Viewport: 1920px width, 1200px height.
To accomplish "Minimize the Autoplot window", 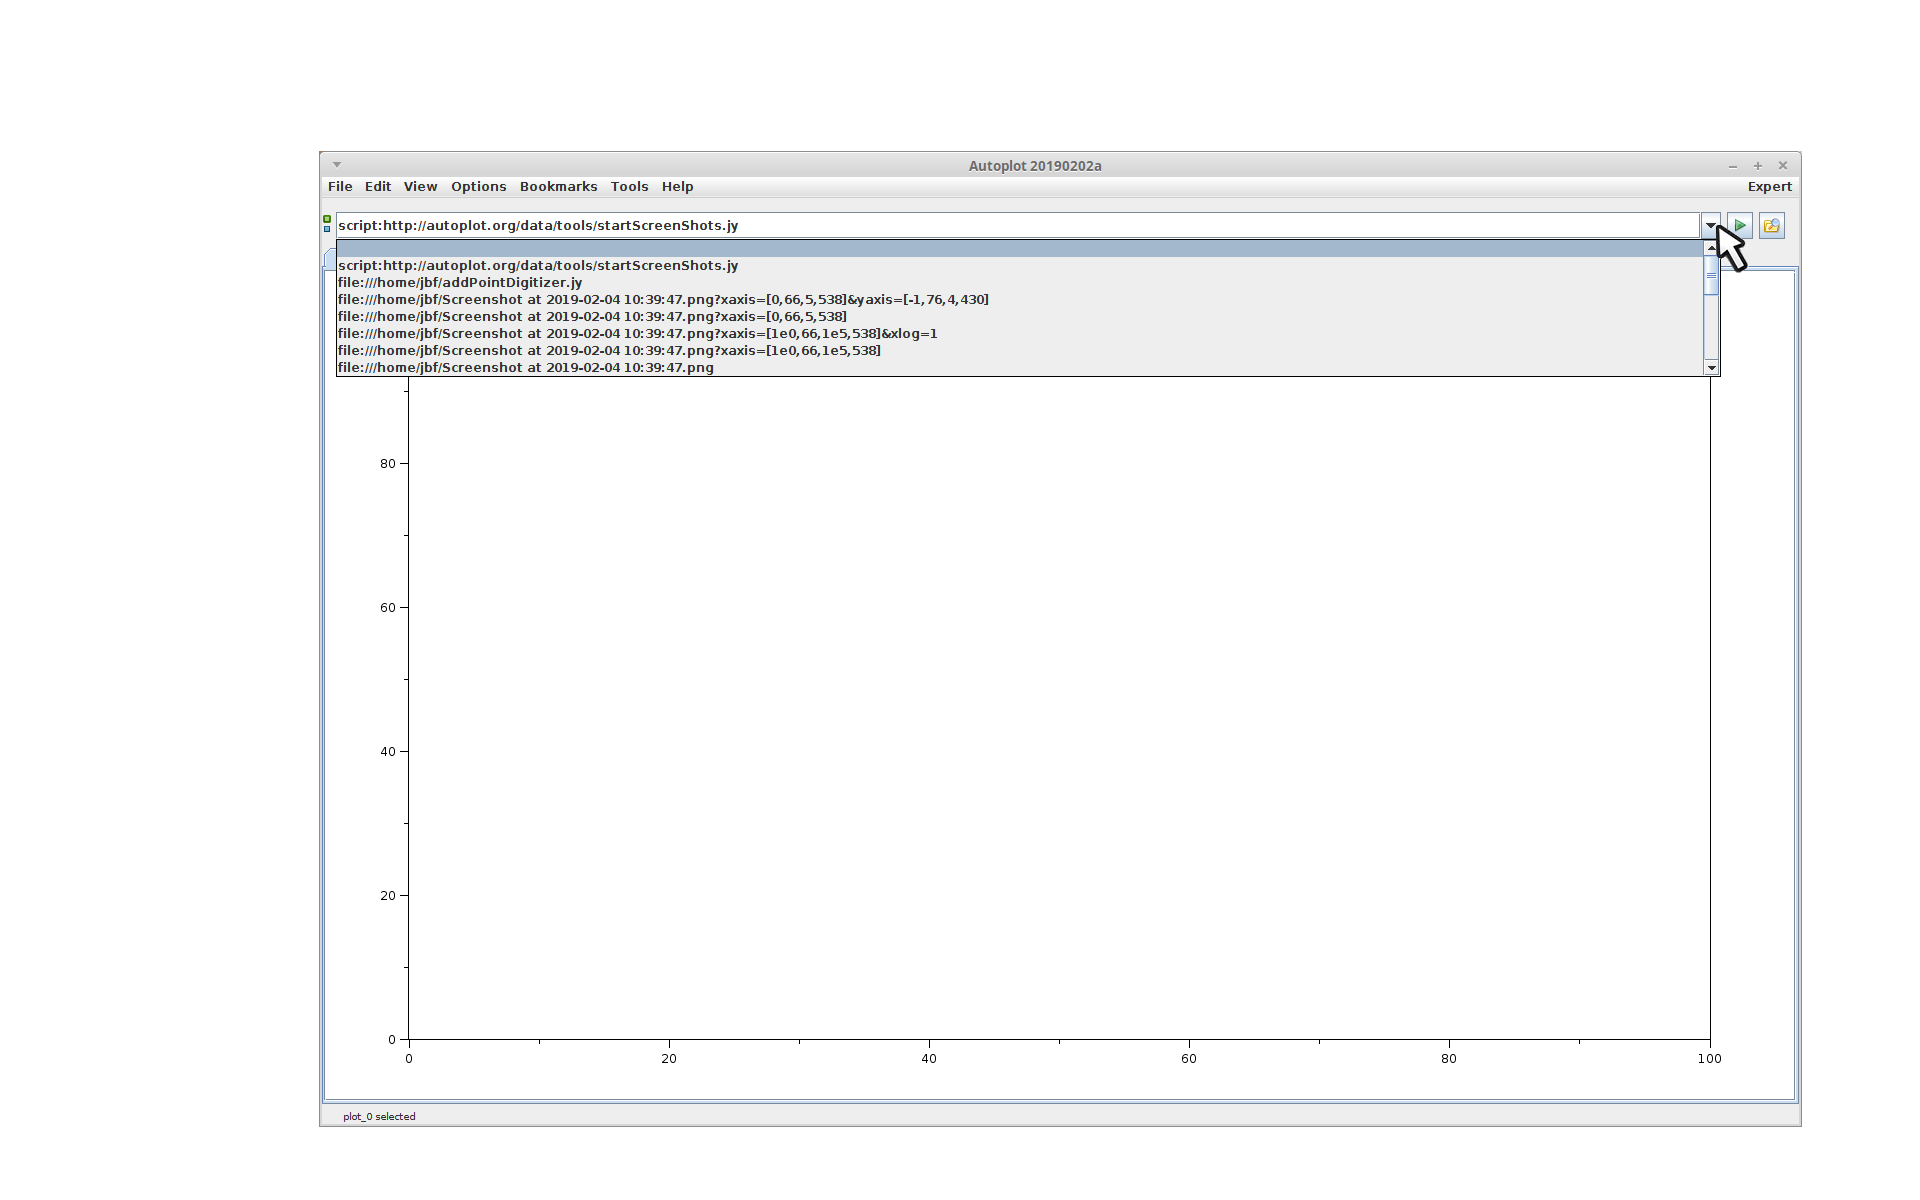I will (1732, 166).
